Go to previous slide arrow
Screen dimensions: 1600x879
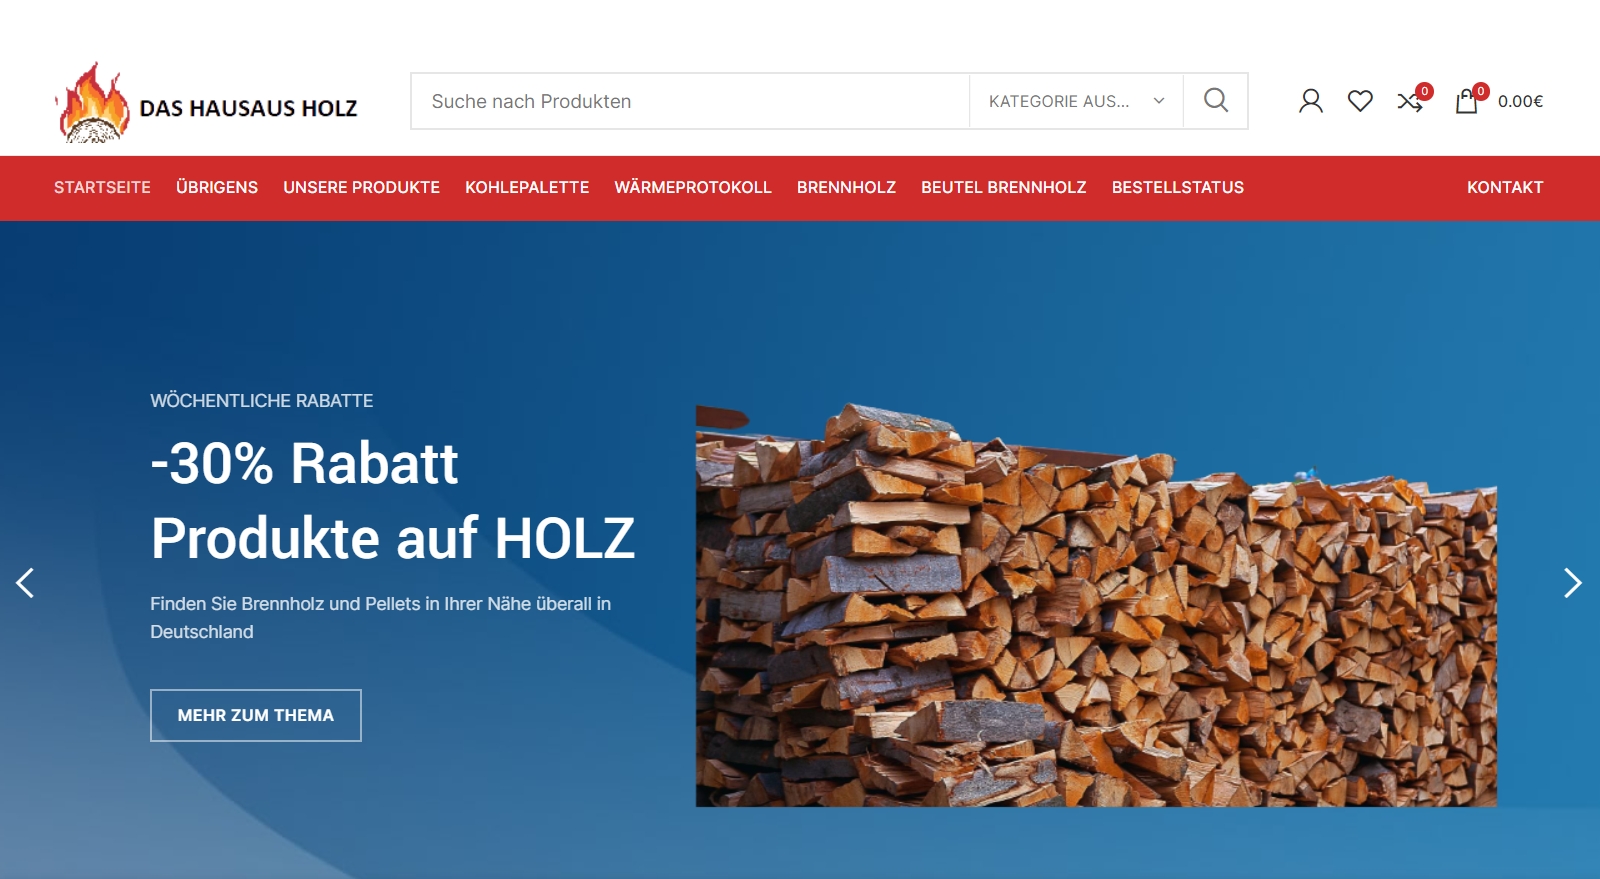25,583
